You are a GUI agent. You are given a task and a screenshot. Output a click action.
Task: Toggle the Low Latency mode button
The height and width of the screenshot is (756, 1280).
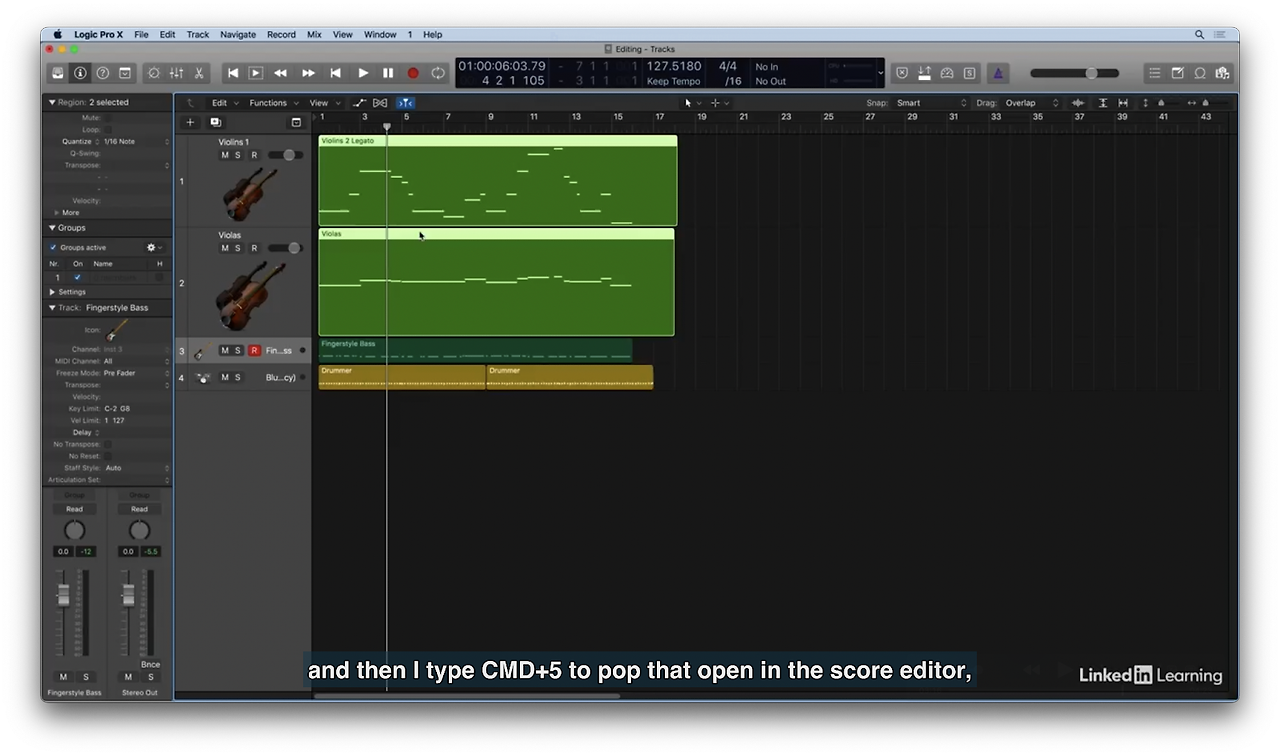924,73
